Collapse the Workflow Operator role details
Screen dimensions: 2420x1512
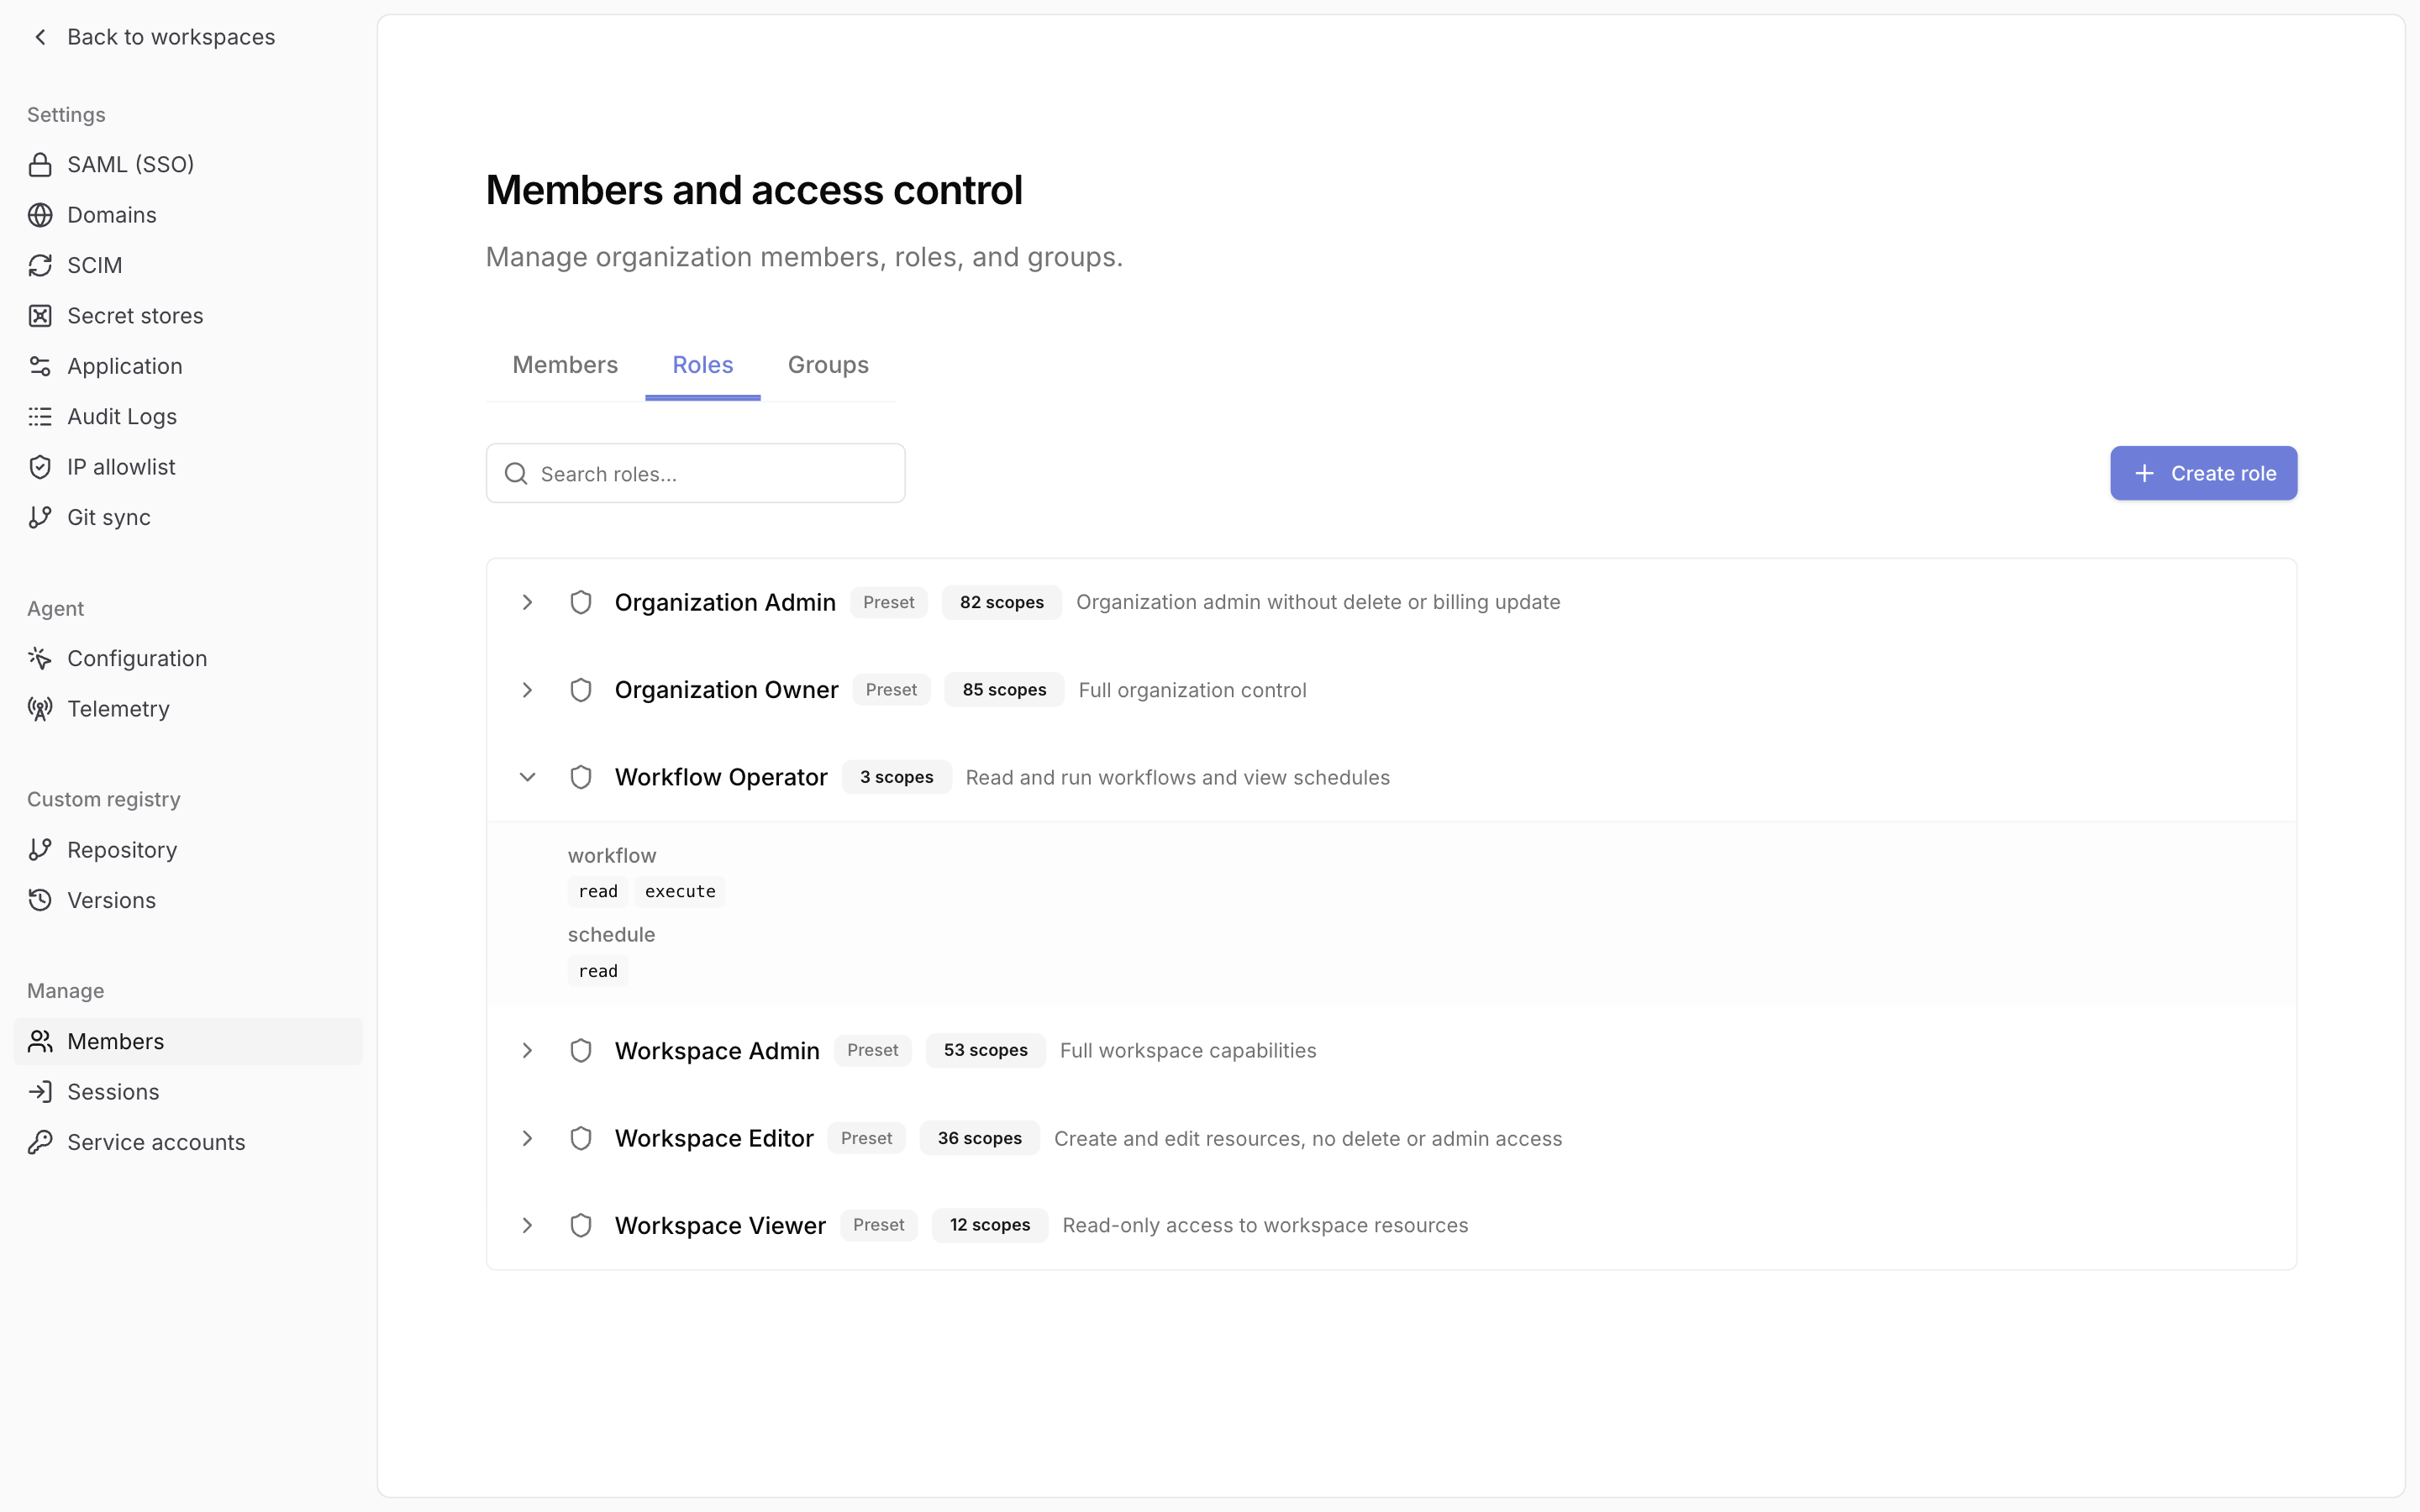pos(527,777)
